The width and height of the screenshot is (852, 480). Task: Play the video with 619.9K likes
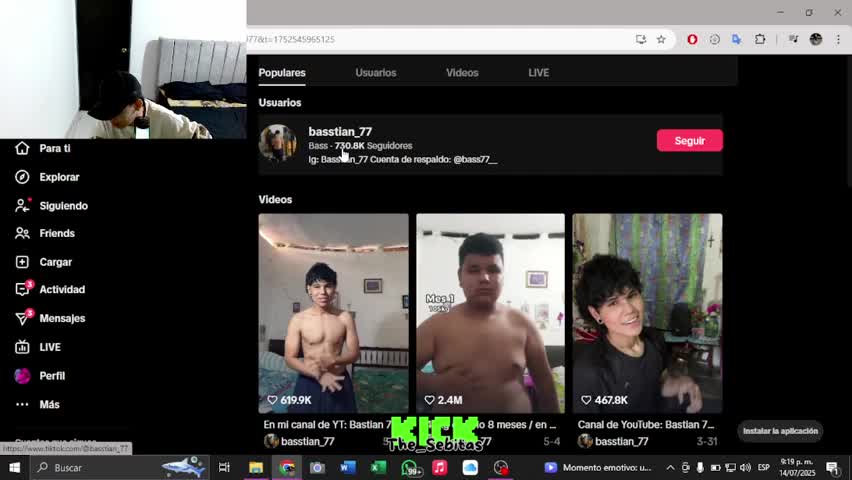coord(334,313)
